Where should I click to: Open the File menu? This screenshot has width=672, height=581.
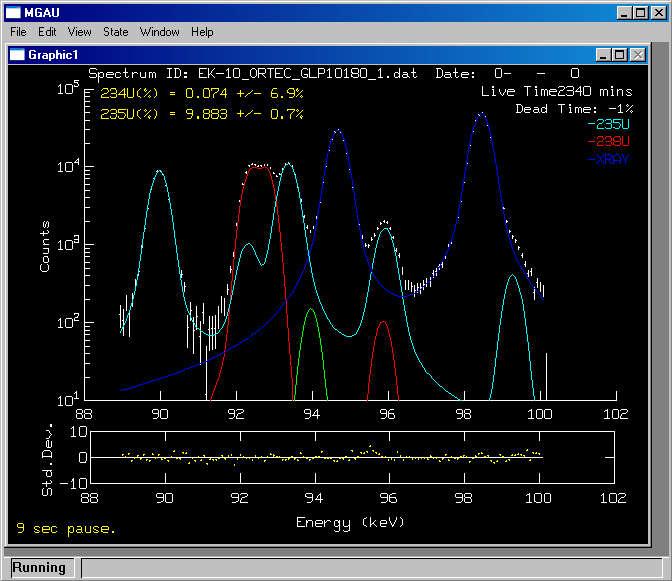pyautogui.click(x=18, y=32)
